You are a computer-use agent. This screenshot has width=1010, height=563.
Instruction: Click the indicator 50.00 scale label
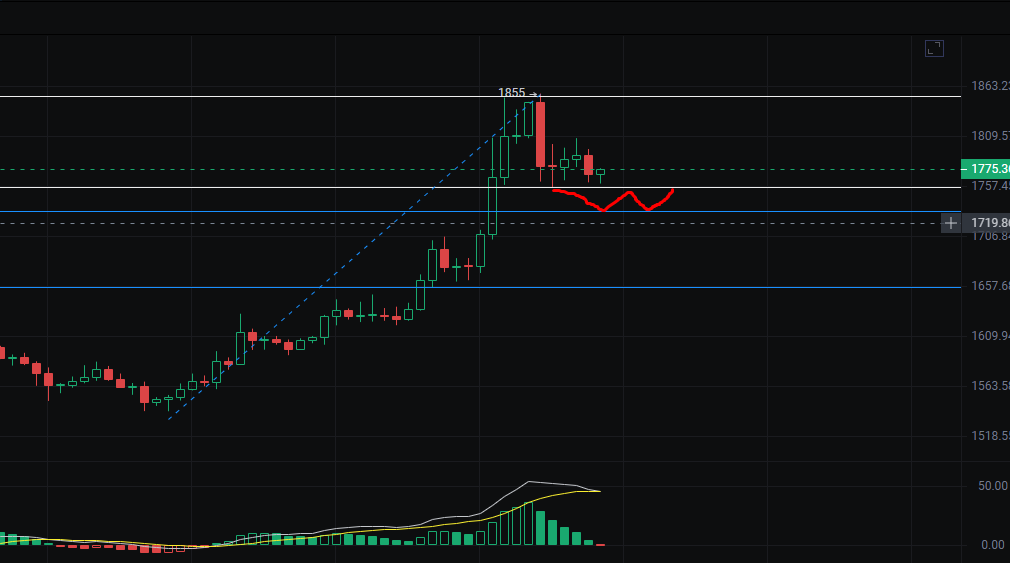(993, 486)
